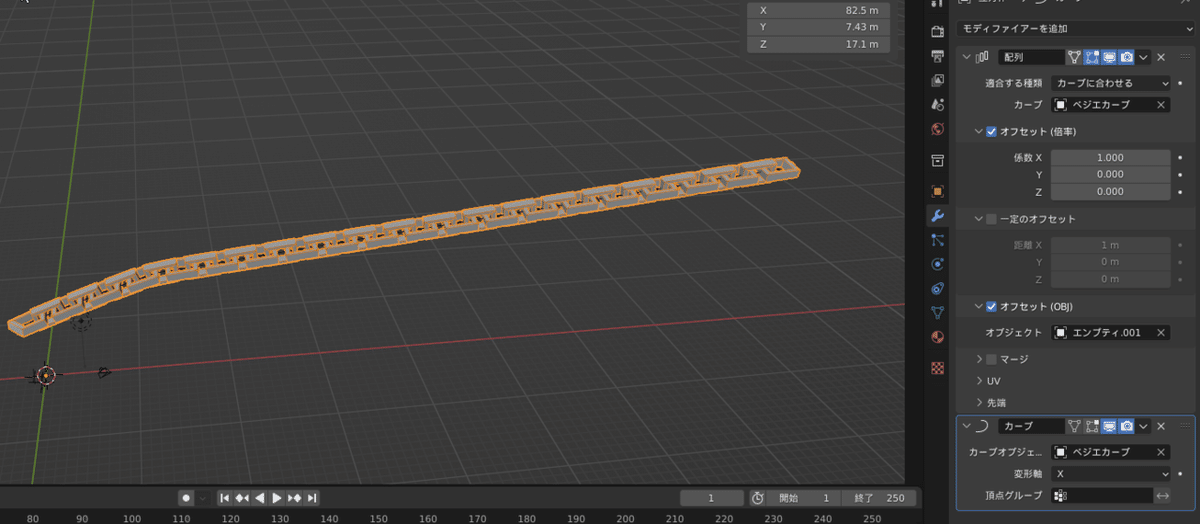The height and width of the screenshot is (524, 1200).
Task: Click the current frame number field
Action: click(x=711, y=497)
